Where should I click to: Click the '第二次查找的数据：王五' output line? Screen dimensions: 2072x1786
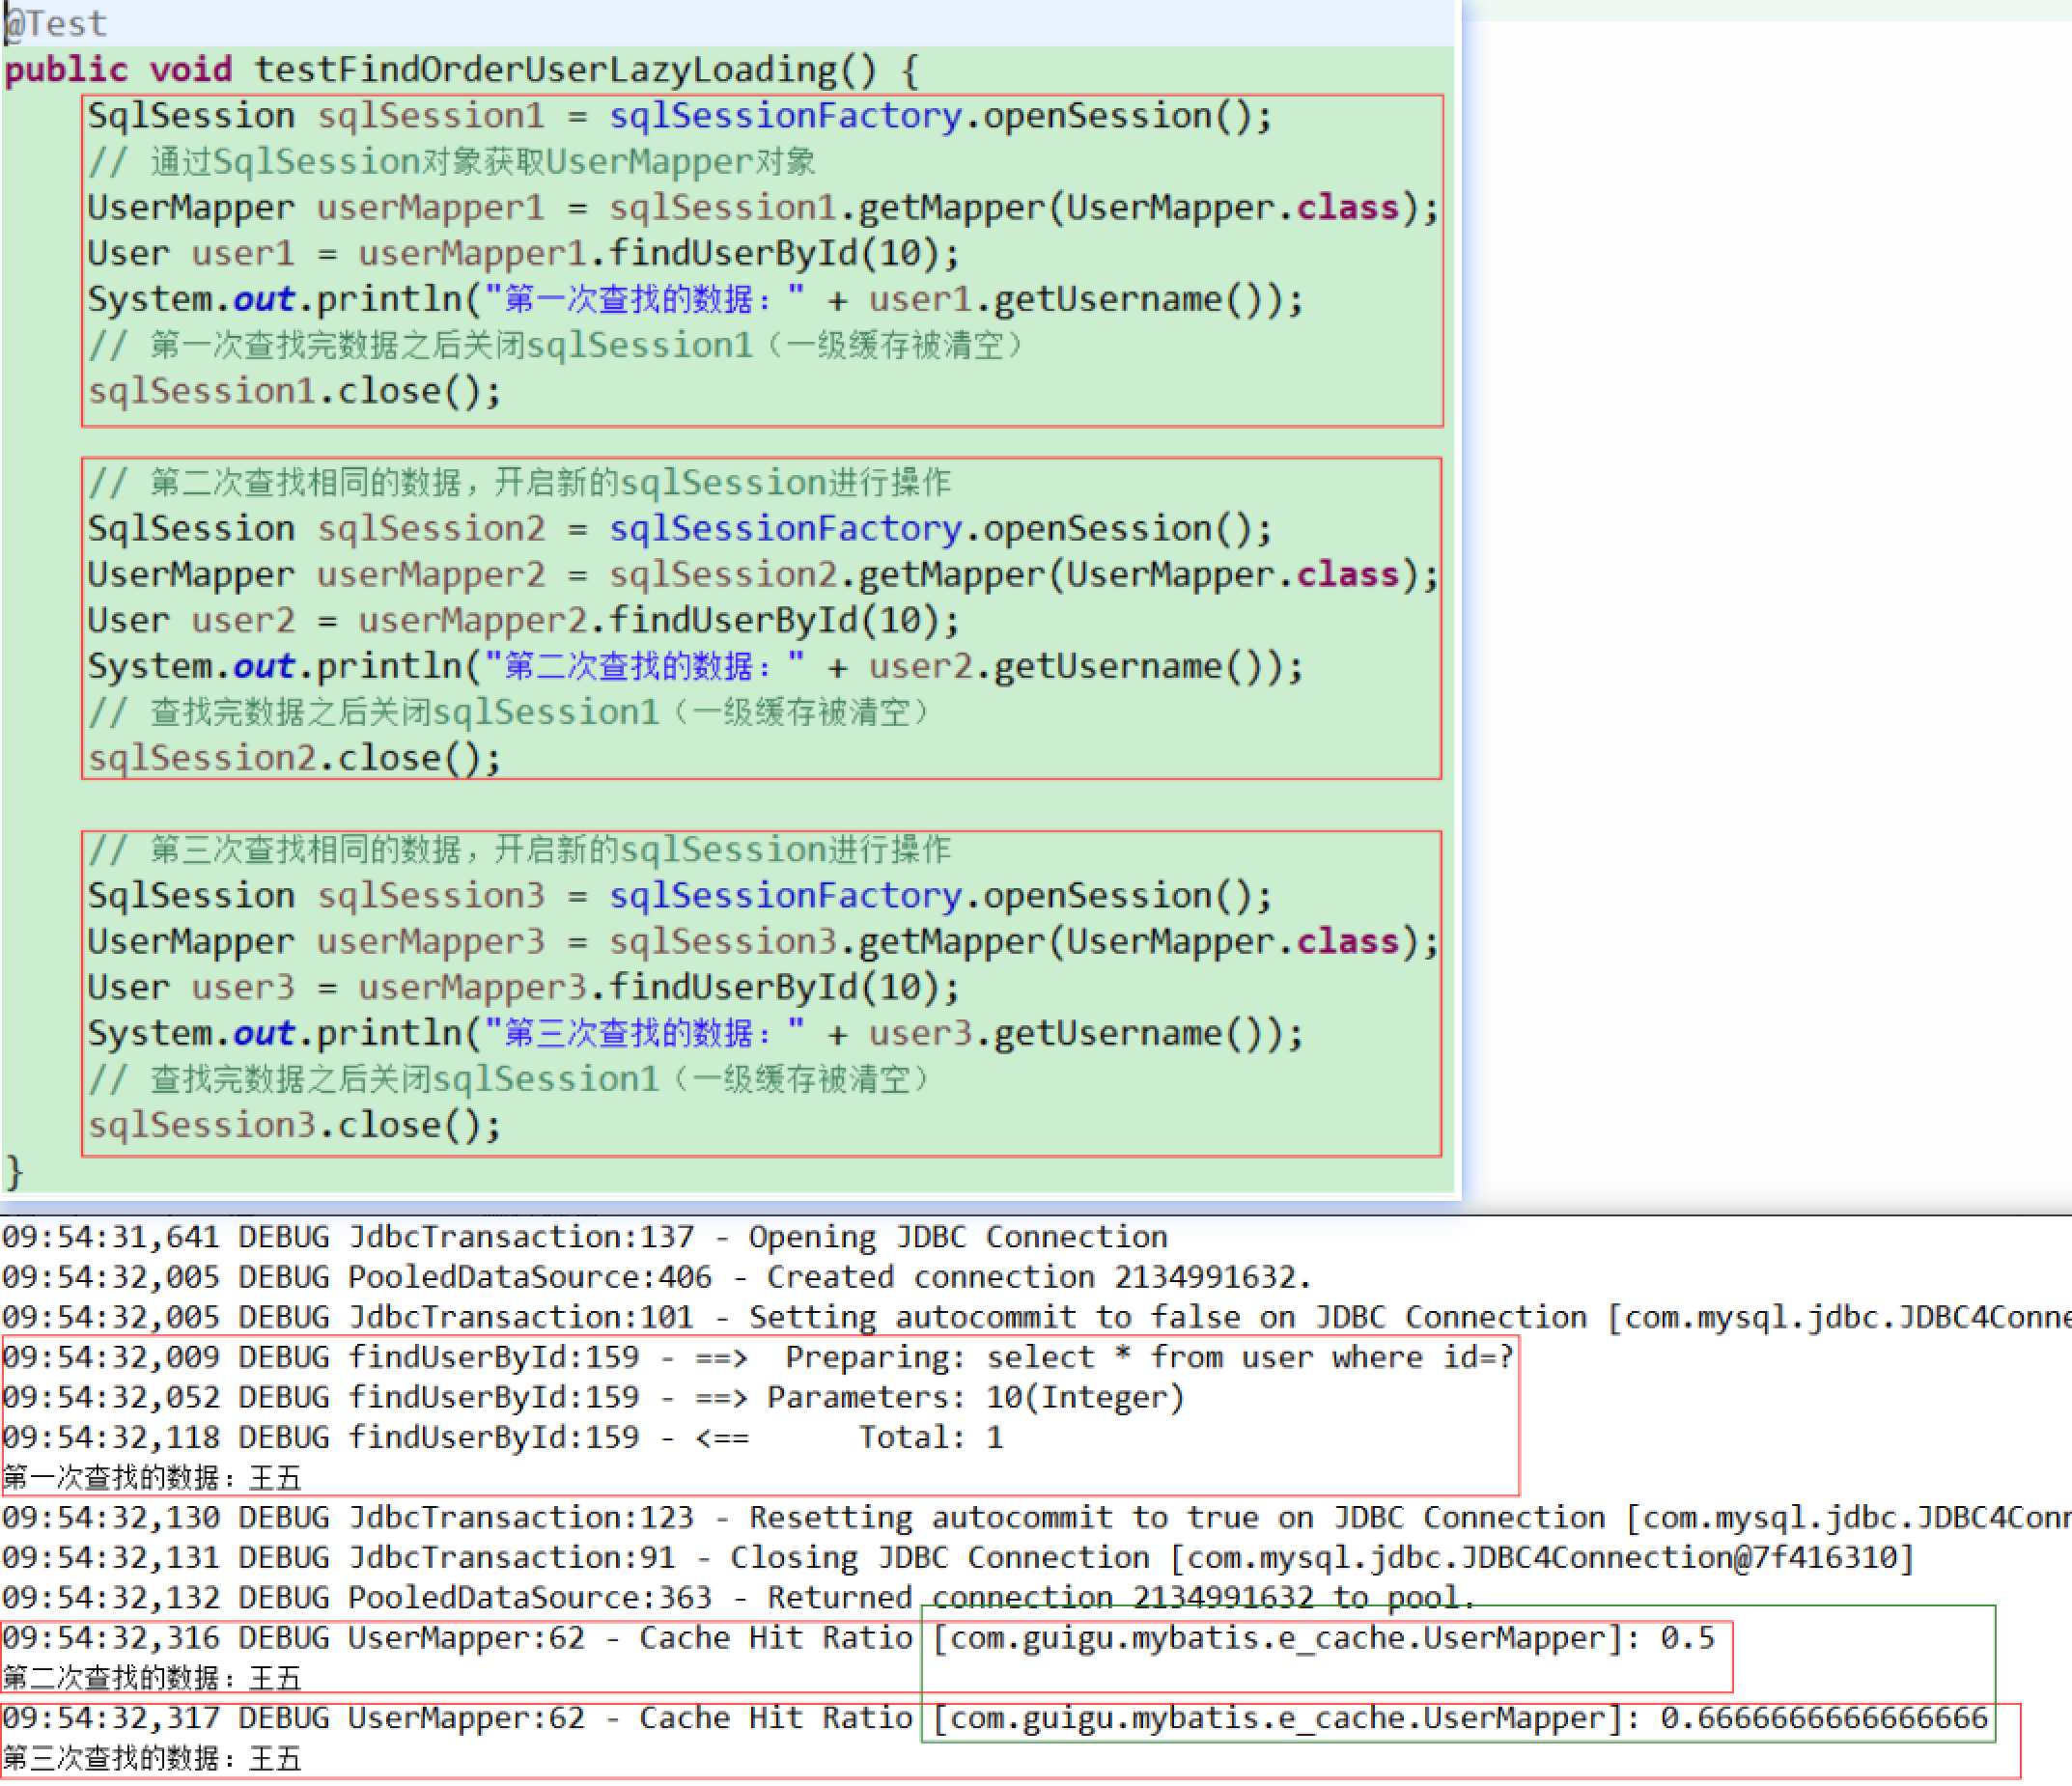(x=151, y=1677)
